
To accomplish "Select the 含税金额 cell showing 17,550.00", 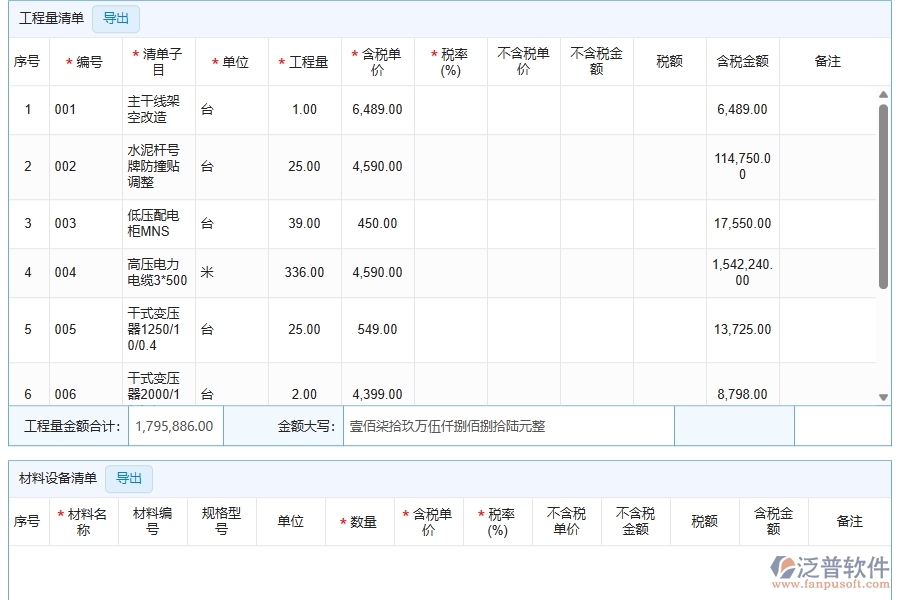I will 742,224.
